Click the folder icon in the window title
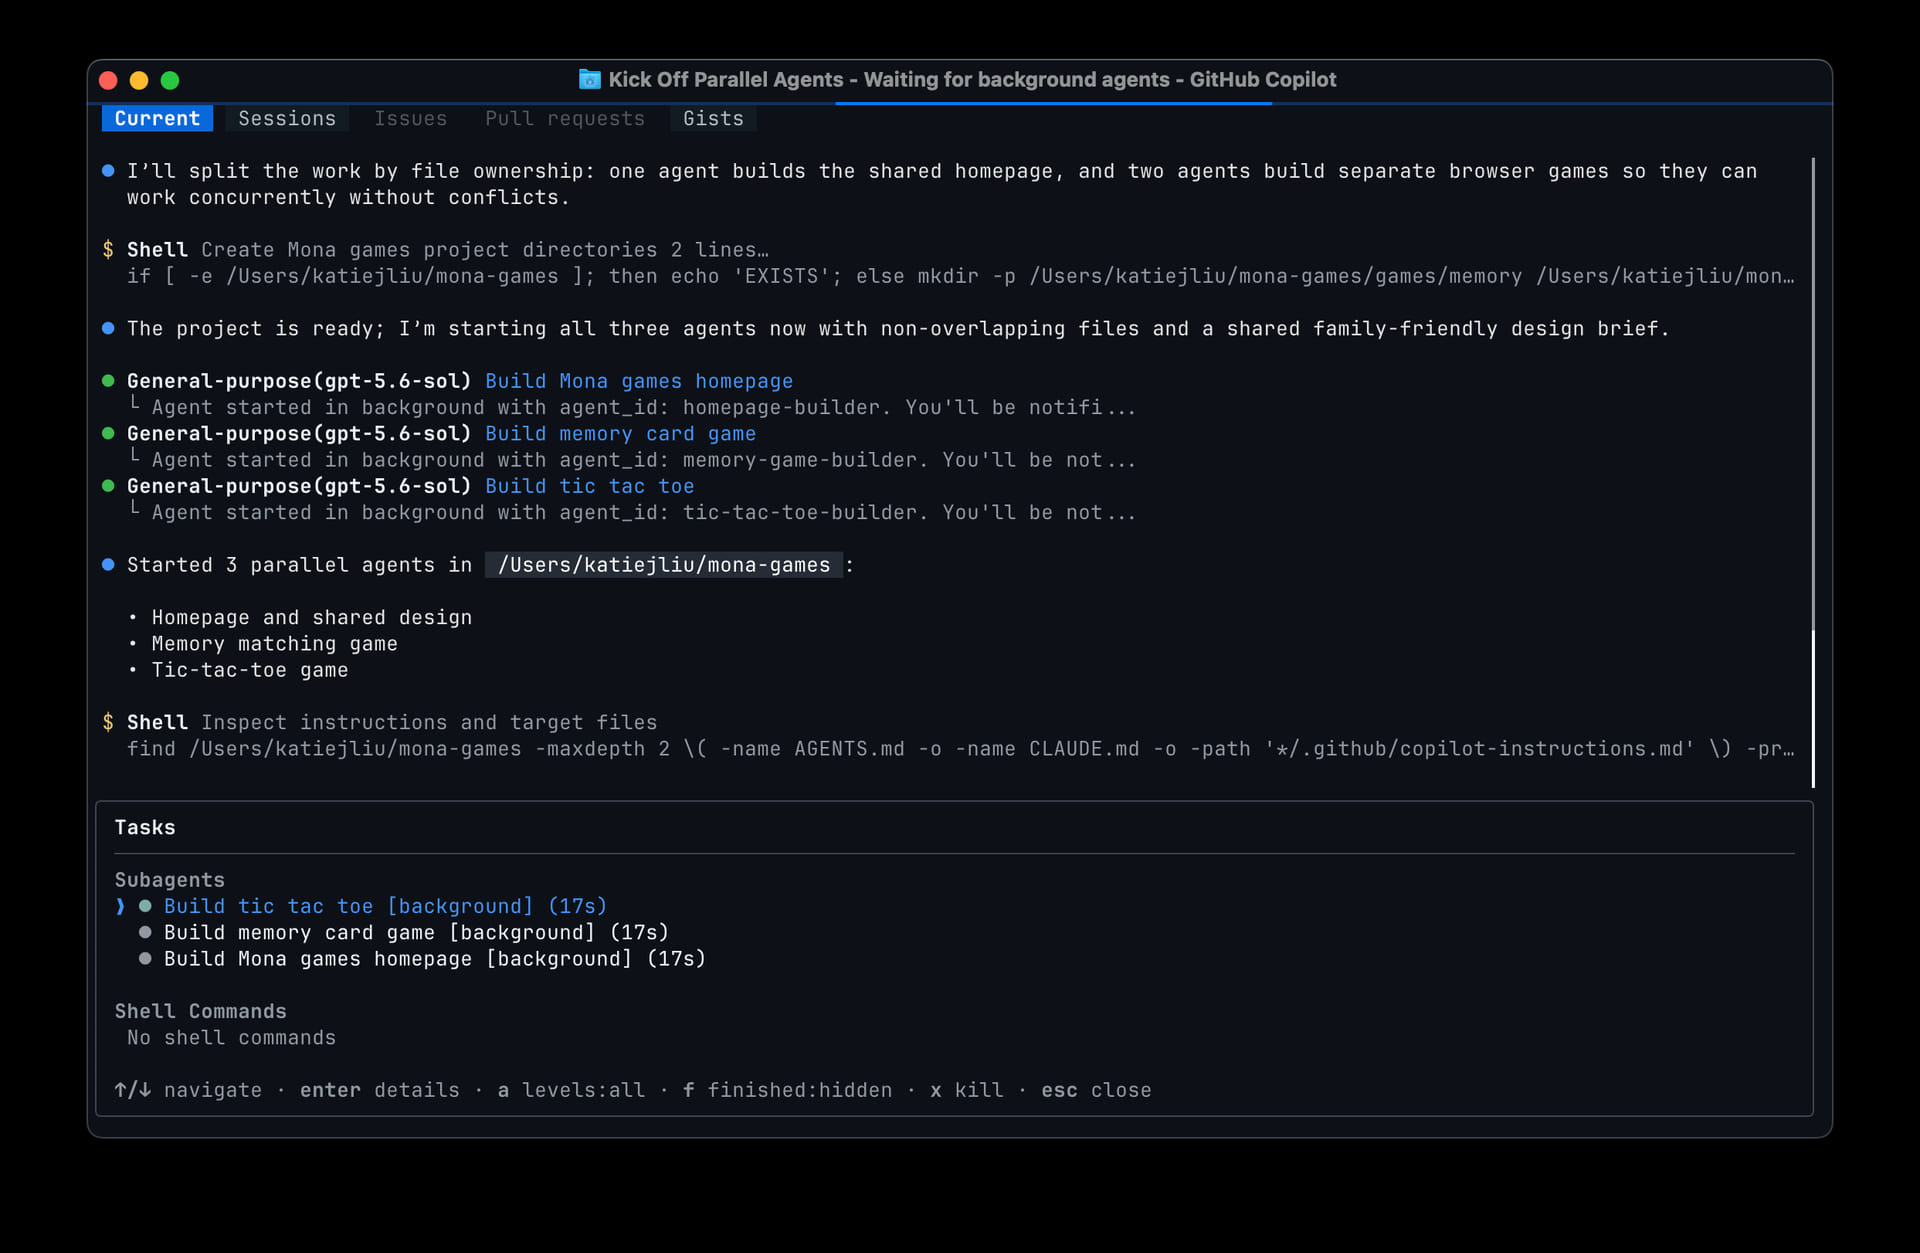Image resolution: width=1920 pixels, height=1253 pixels. (590, 79)
